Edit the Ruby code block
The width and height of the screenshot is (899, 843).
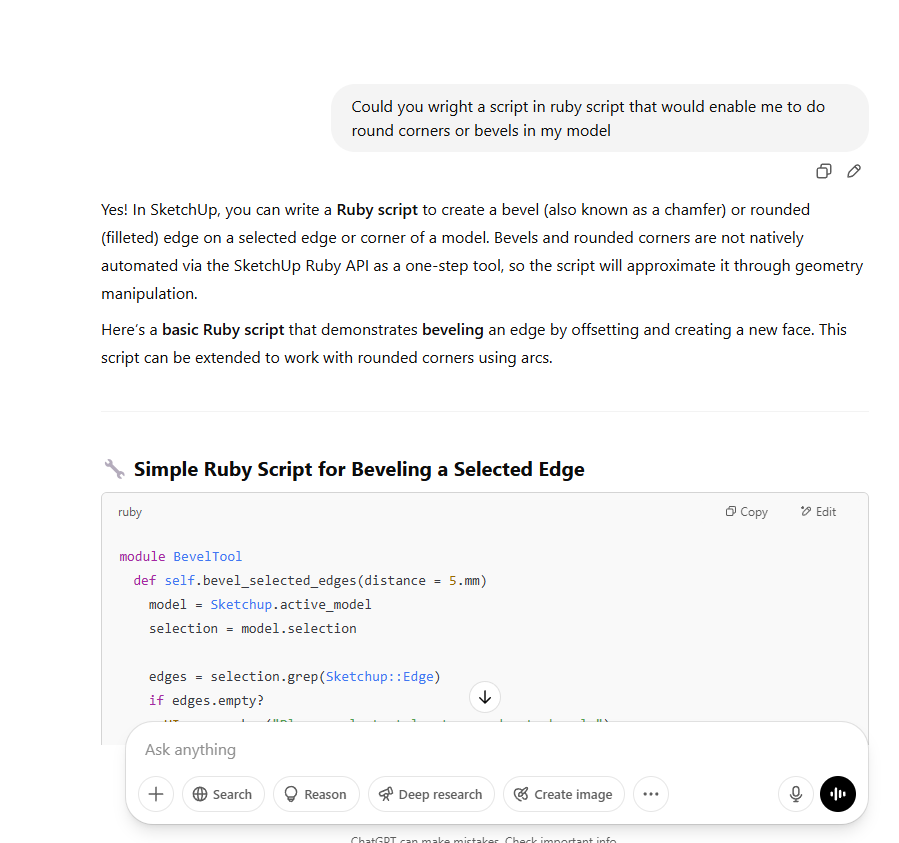click(x=818, y=512)
